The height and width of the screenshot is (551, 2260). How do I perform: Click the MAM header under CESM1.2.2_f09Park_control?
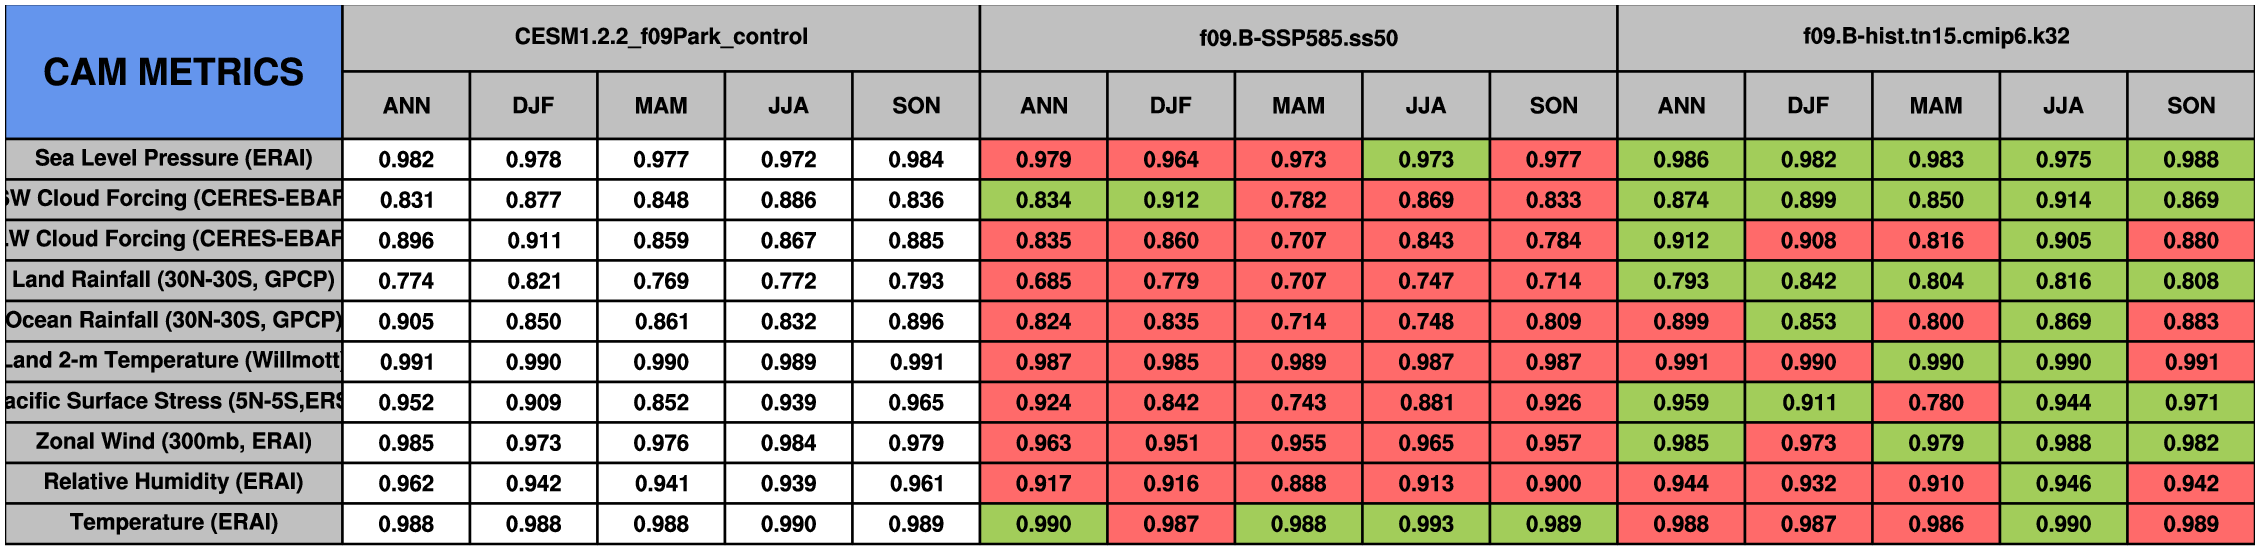point(661,106)
